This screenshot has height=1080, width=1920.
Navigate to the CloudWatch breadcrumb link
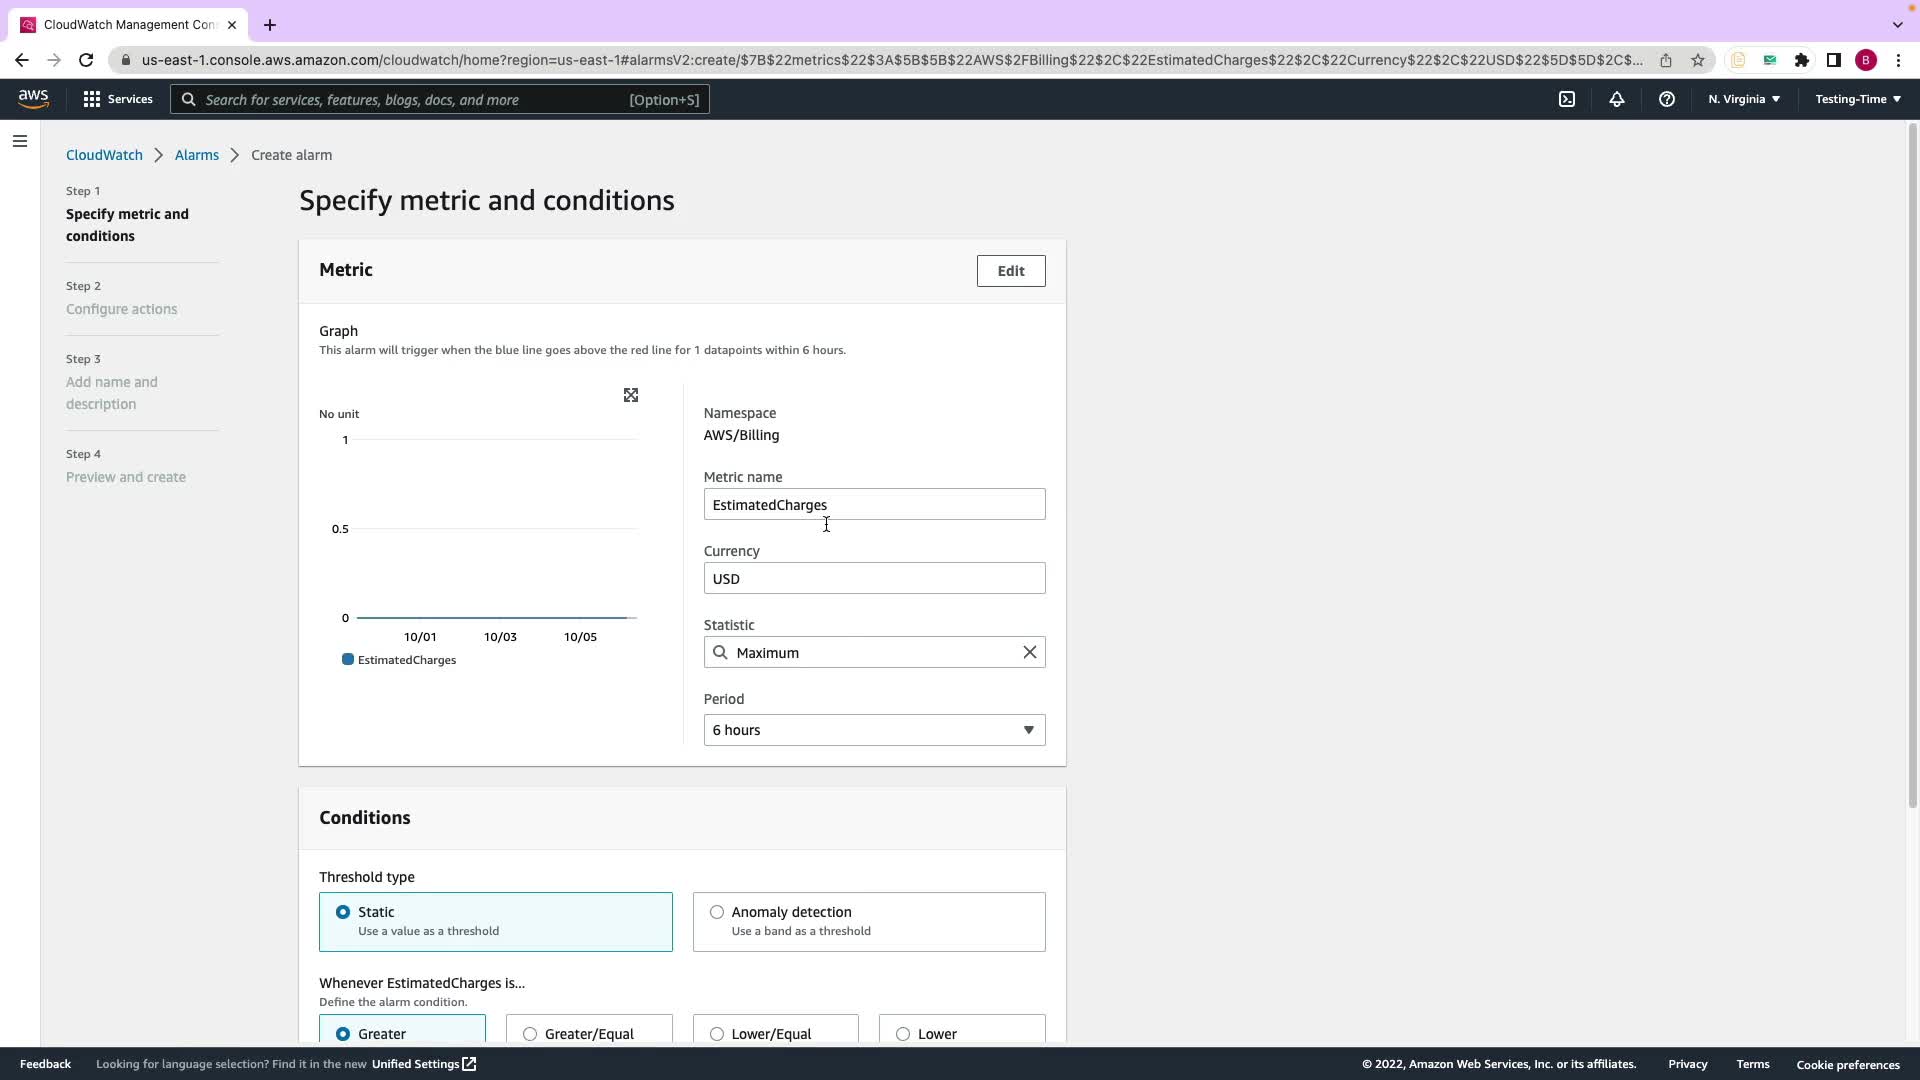click(104, 155)
